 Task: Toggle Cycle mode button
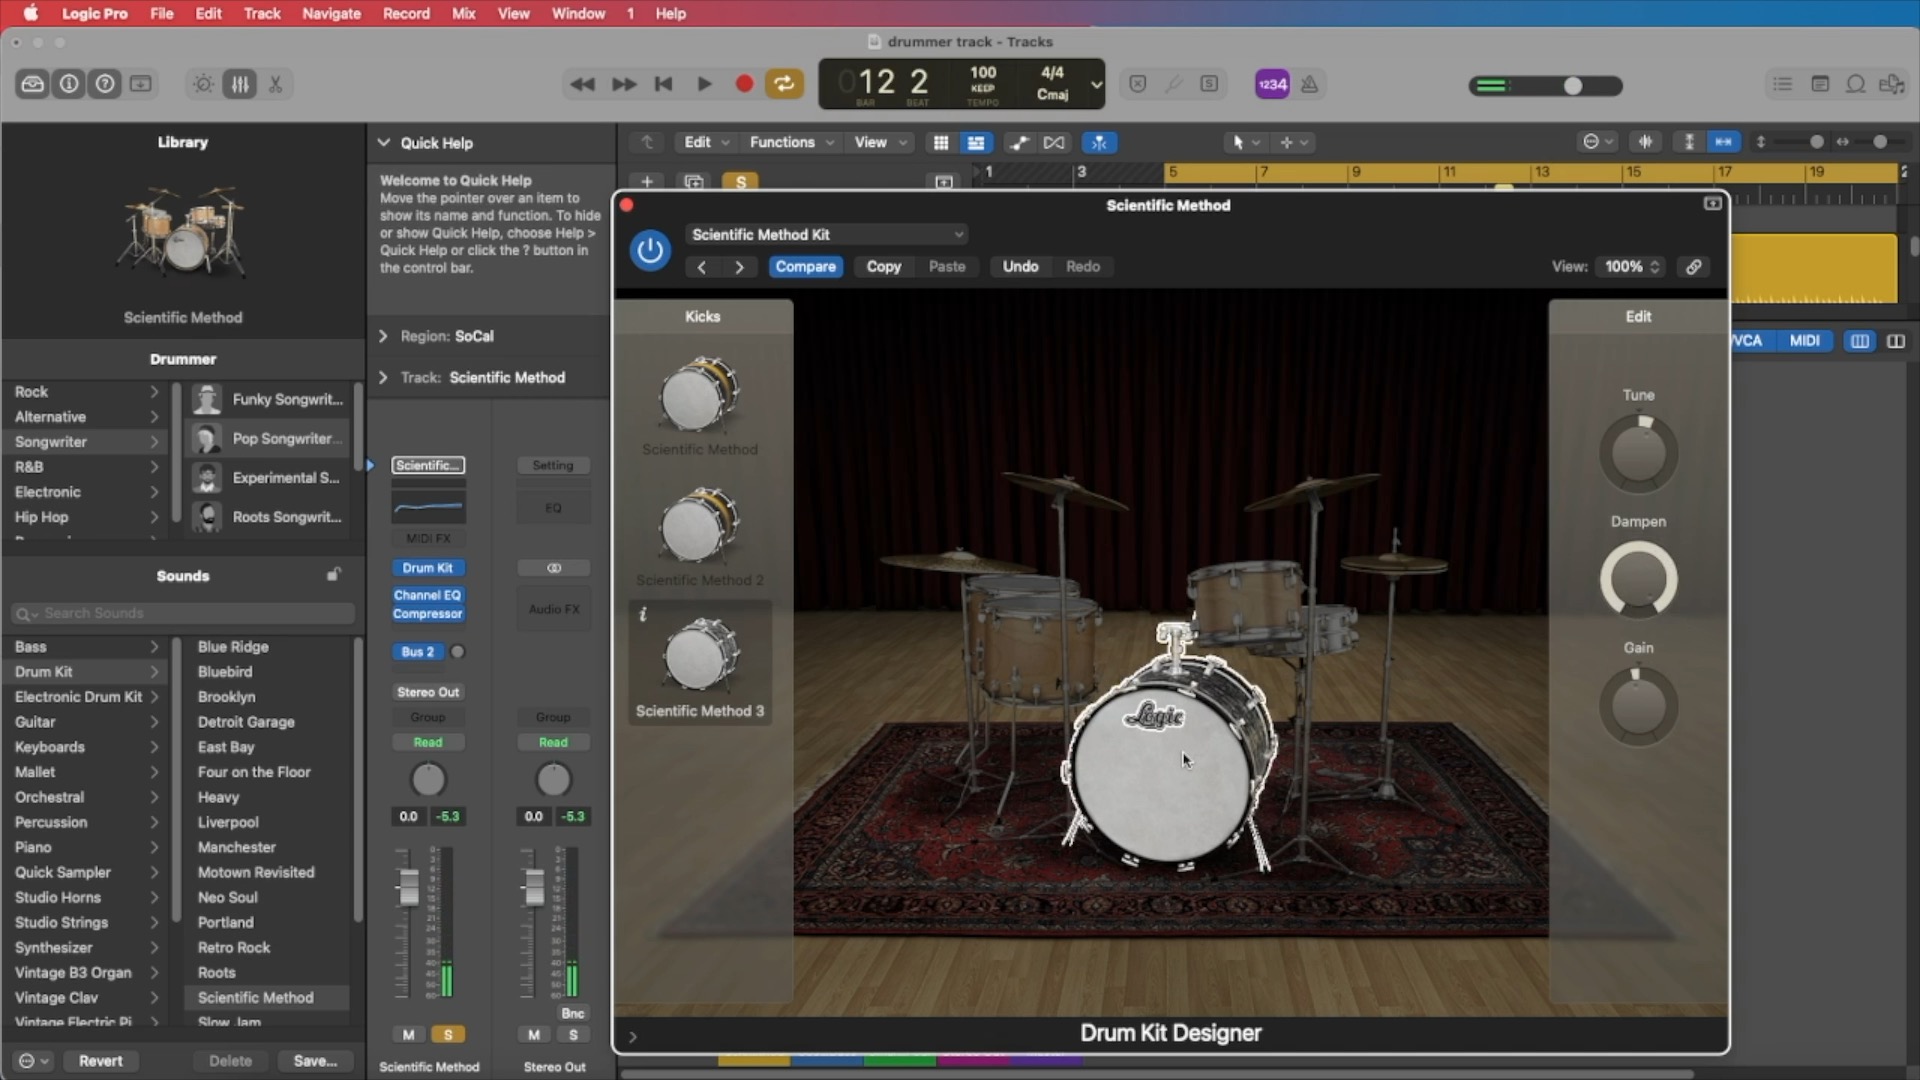(785, 84)
